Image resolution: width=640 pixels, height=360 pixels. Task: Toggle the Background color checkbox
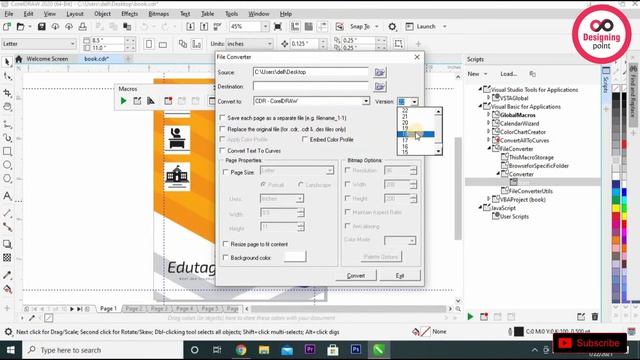point(225,258)
